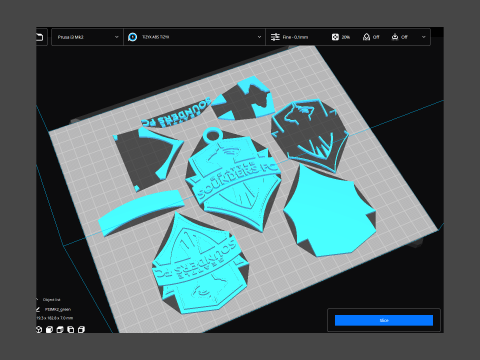
Task: Click the round blue material extruder icon
Action: 132,37
